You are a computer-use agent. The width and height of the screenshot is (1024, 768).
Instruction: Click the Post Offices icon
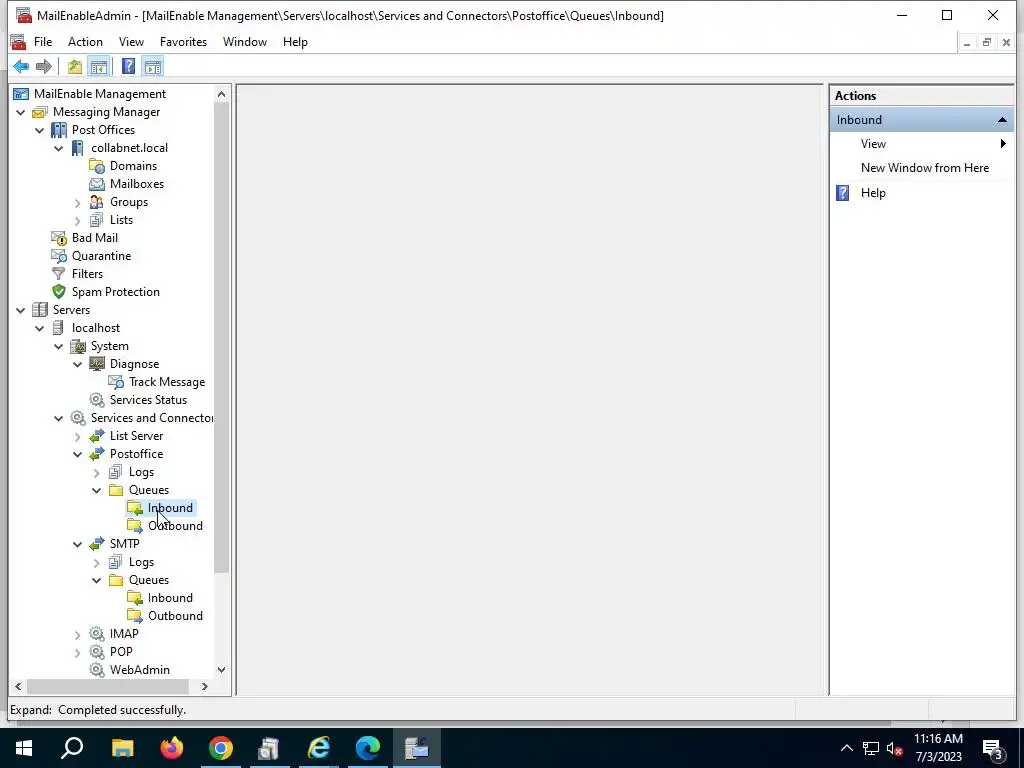(x=59, y=130)
